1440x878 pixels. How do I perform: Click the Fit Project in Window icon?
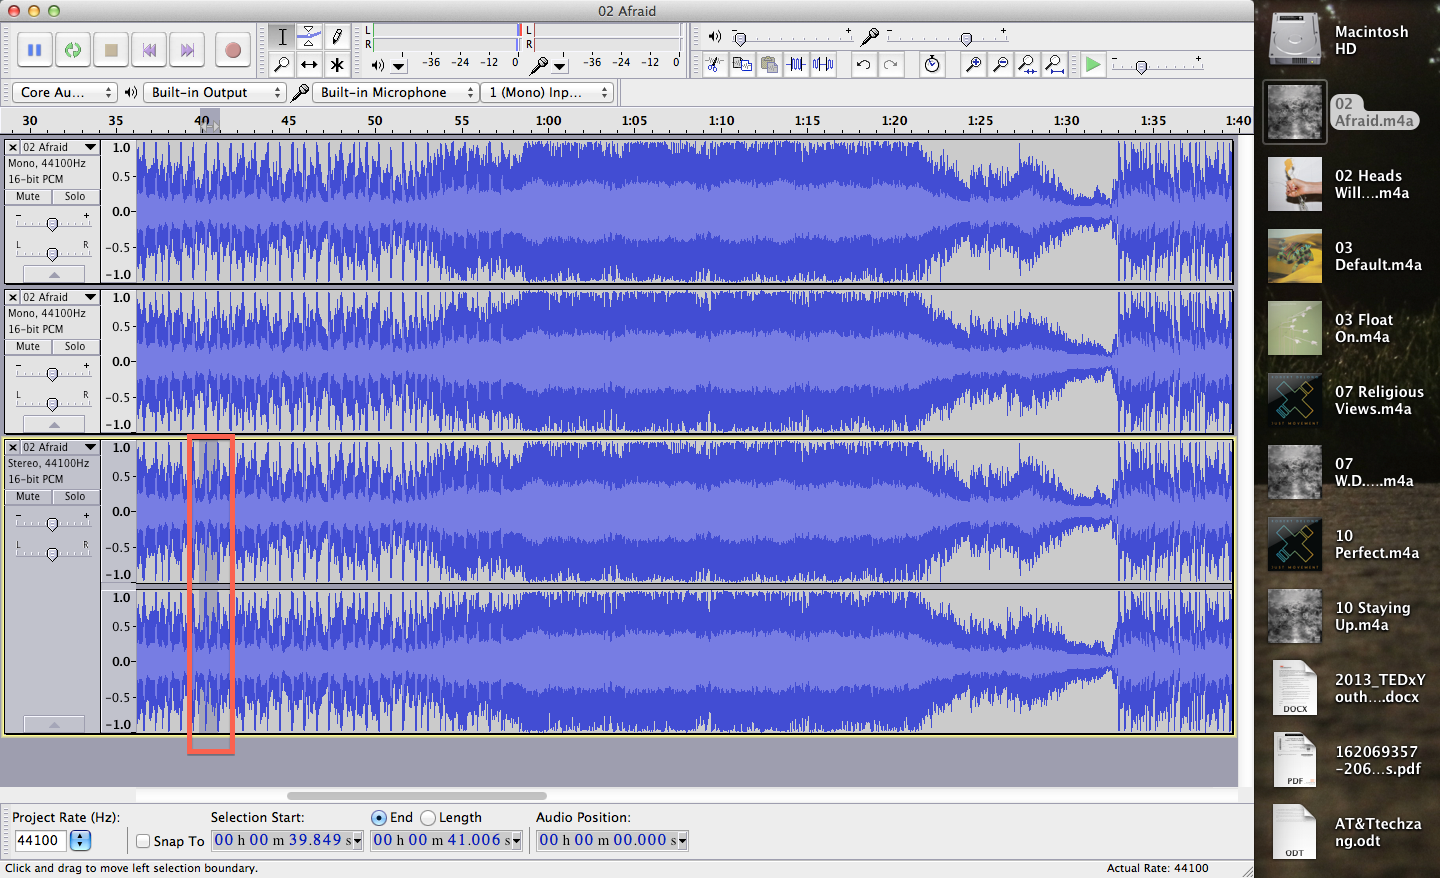(x=1055, y=64)
